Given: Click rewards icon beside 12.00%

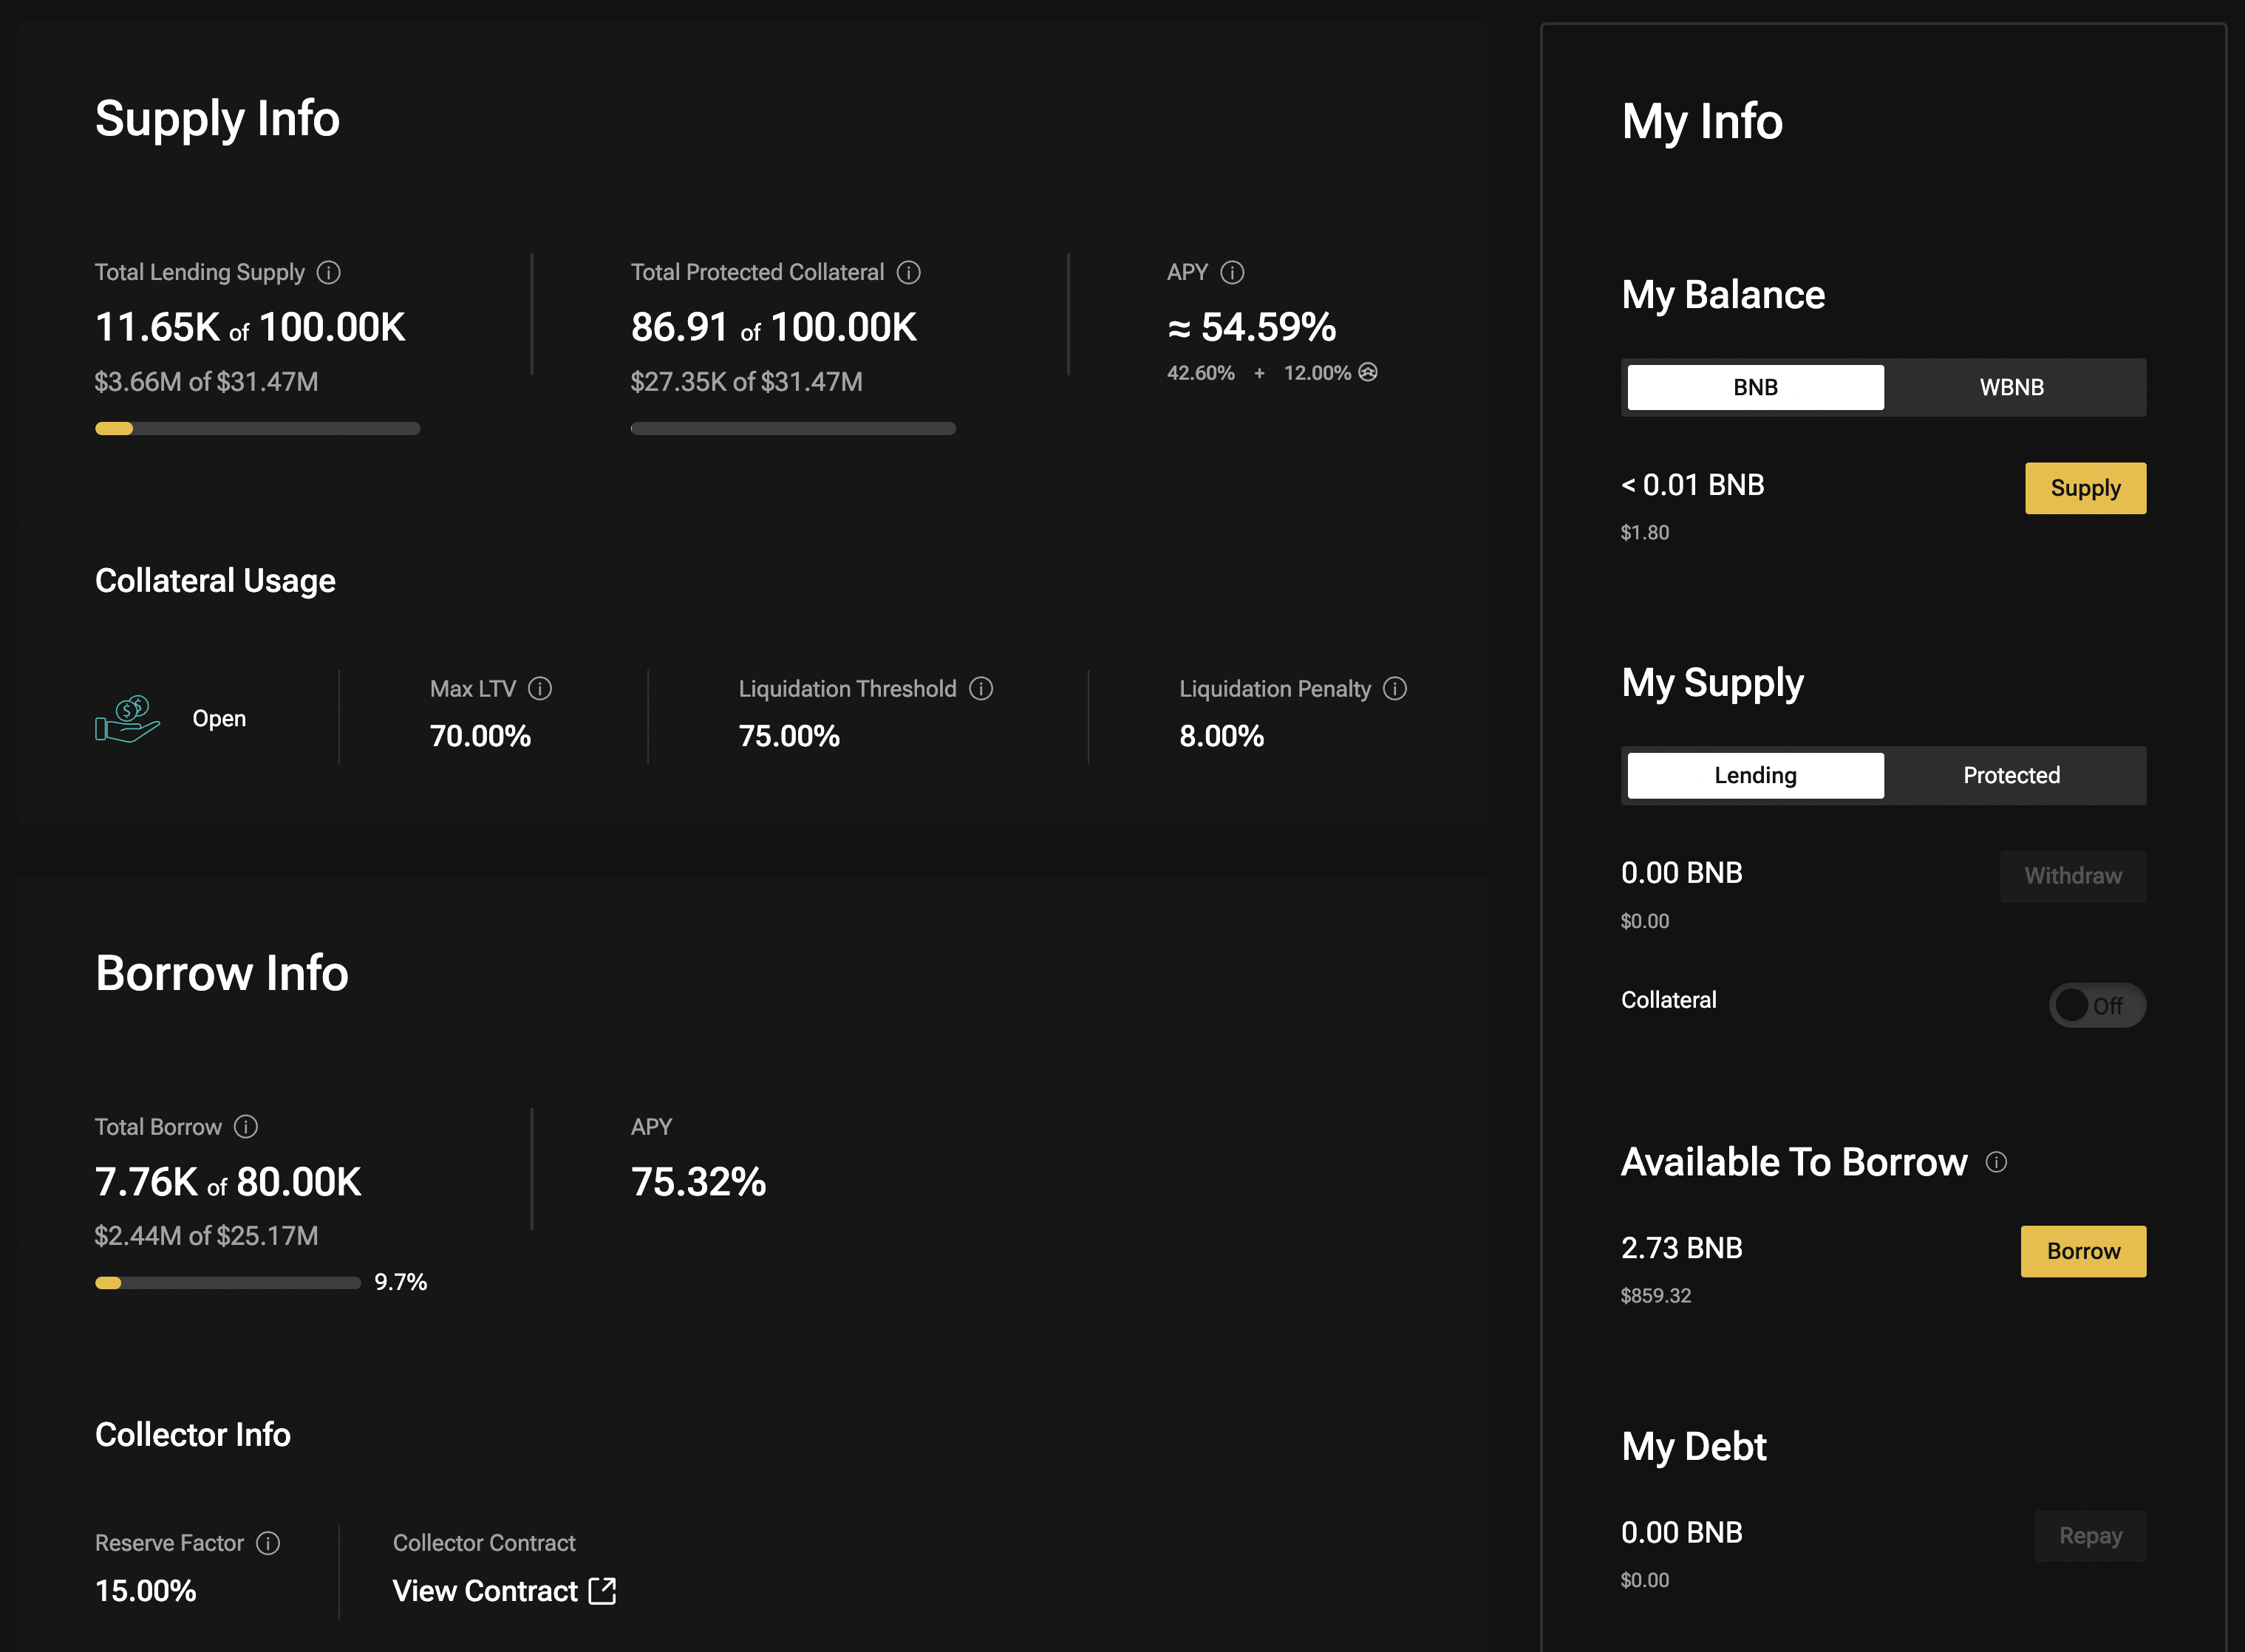Looking at the screenshot, I should coord(1368,372).
